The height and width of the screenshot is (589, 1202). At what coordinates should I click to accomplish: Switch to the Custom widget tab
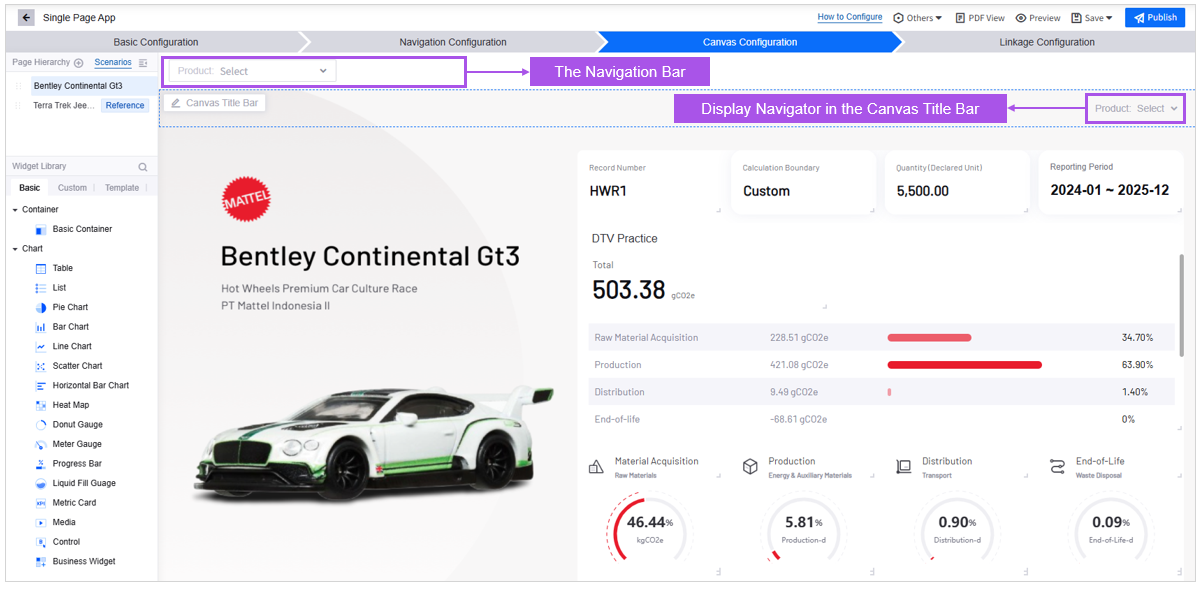pos(72,188)
